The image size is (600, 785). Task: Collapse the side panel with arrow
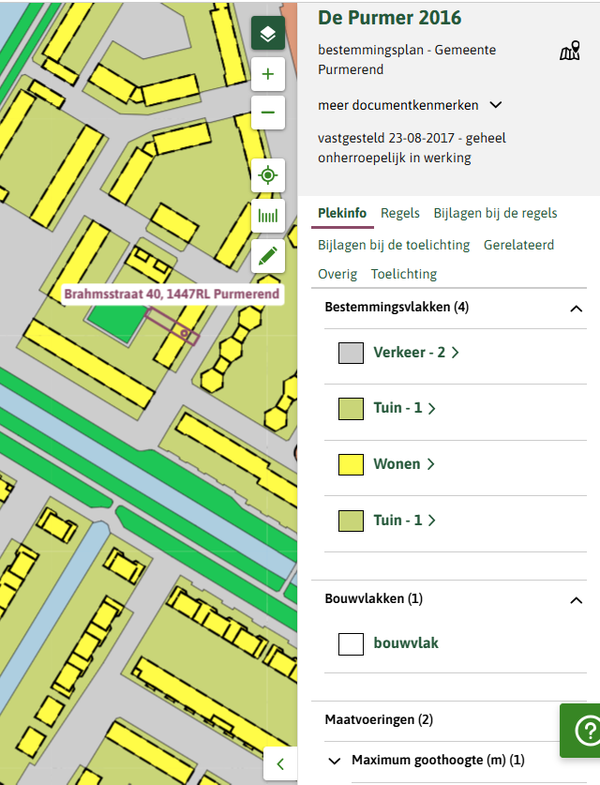[x=280, y=764]
